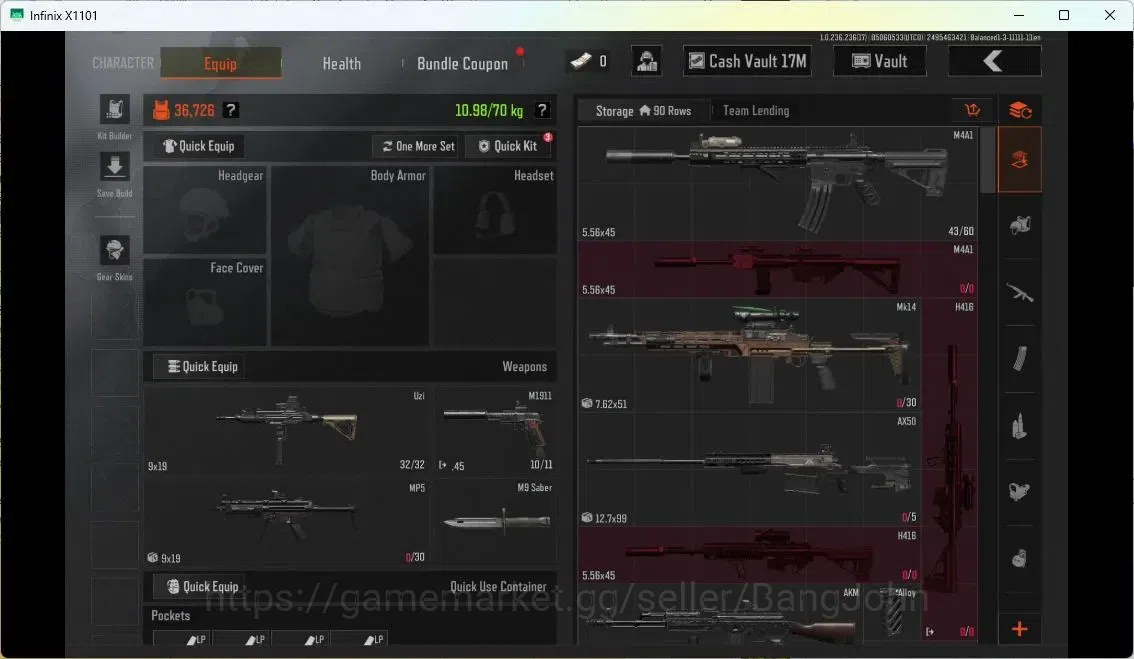Switch to the Equip tab

[221, 63]
